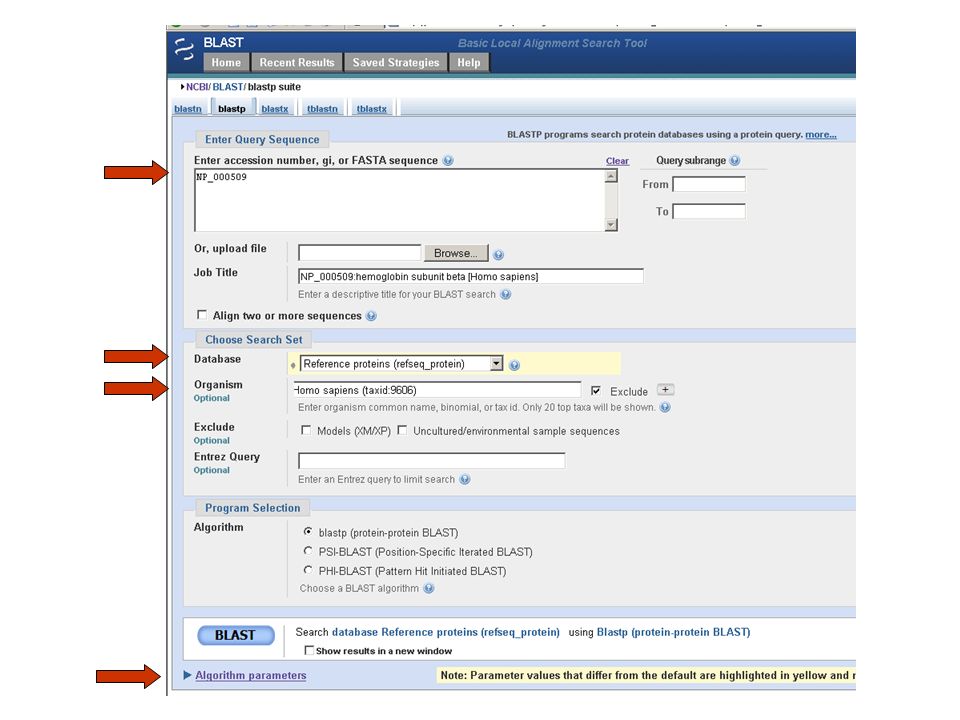The width and height of the screenshot is (960, 720).
Task: Open the Help tab
Action: click(x=469, y=62)
